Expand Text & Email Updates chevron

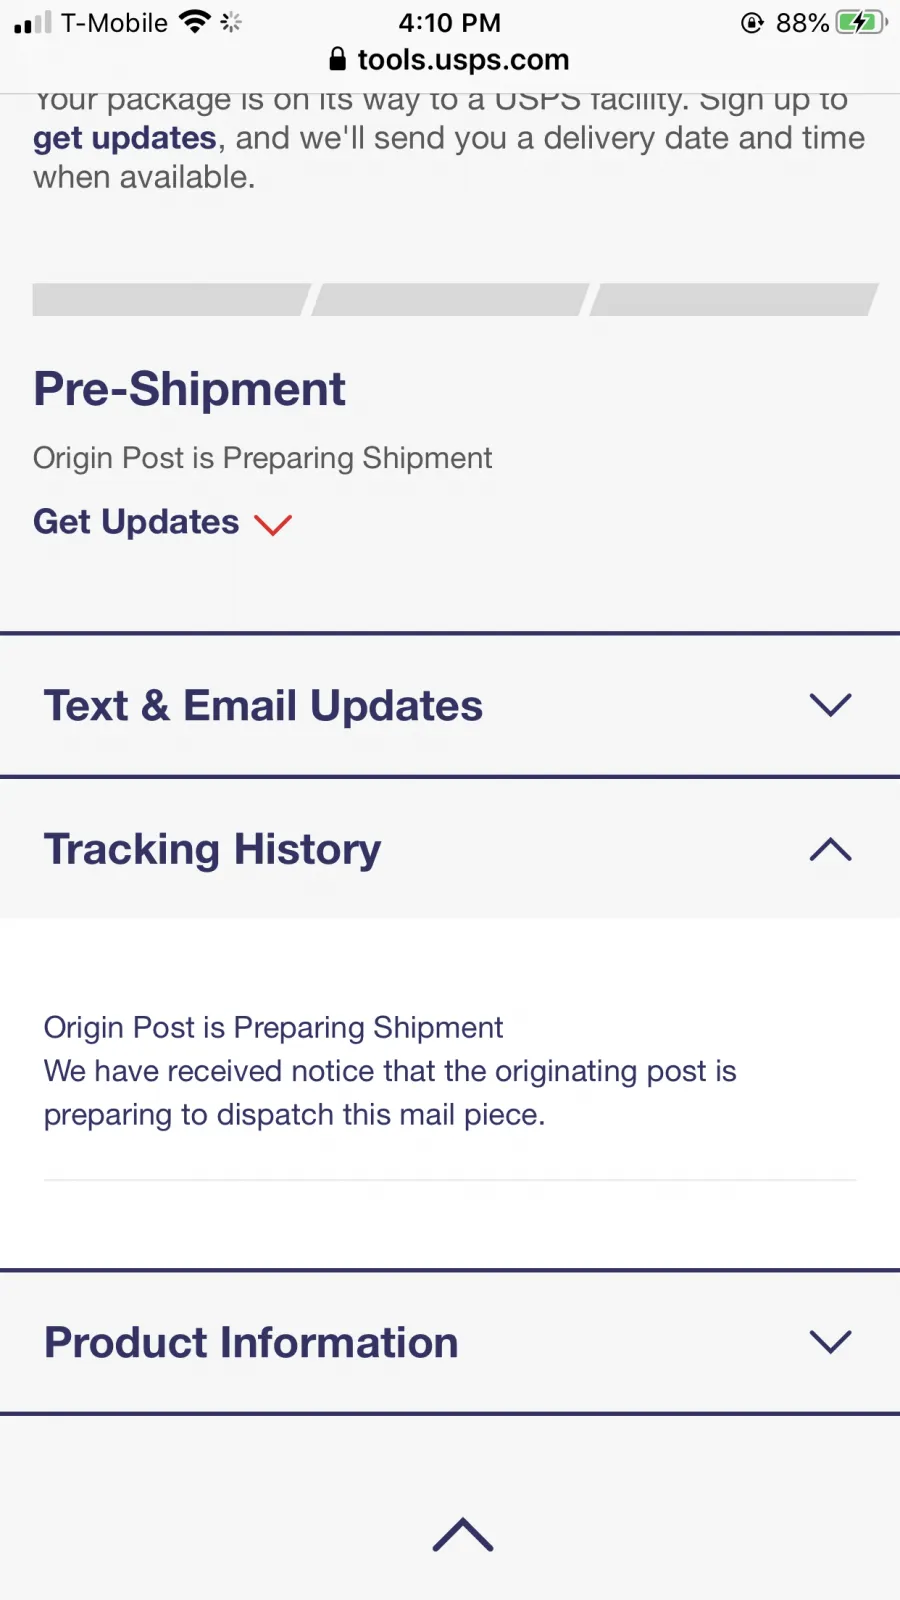830,705
